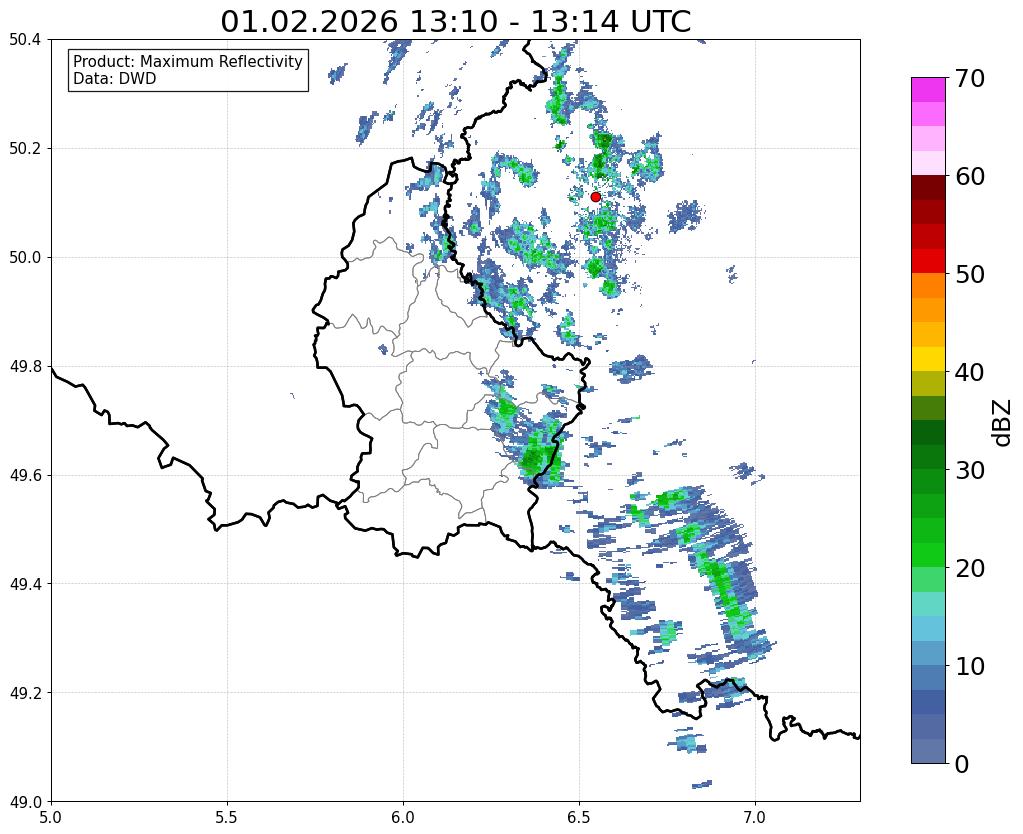Click the colorbar tick label 60
Viewport: 1023px width, 834px height.
click(970, 176)
